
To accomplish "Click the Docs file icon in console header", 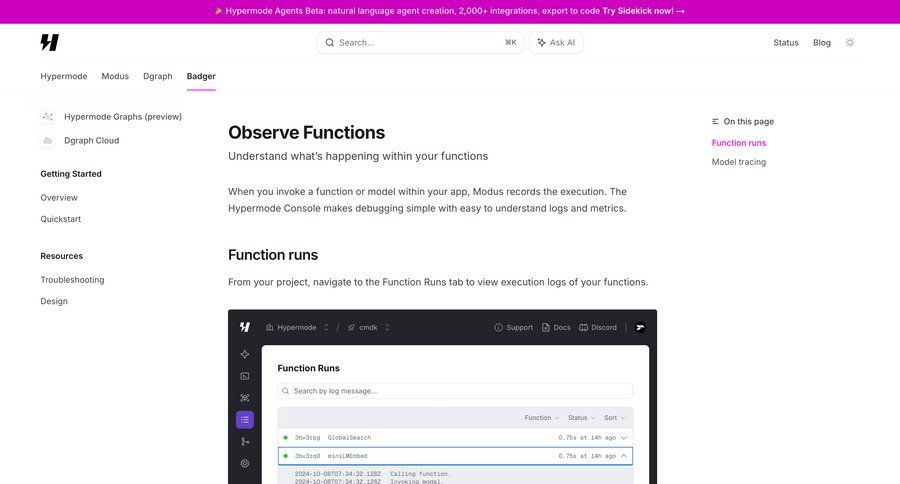I will [x=546, y=327].
